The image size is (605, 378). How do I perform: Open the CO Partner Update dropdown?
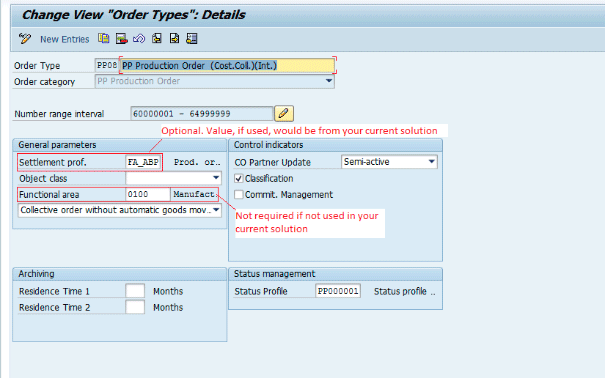[432, 162]
